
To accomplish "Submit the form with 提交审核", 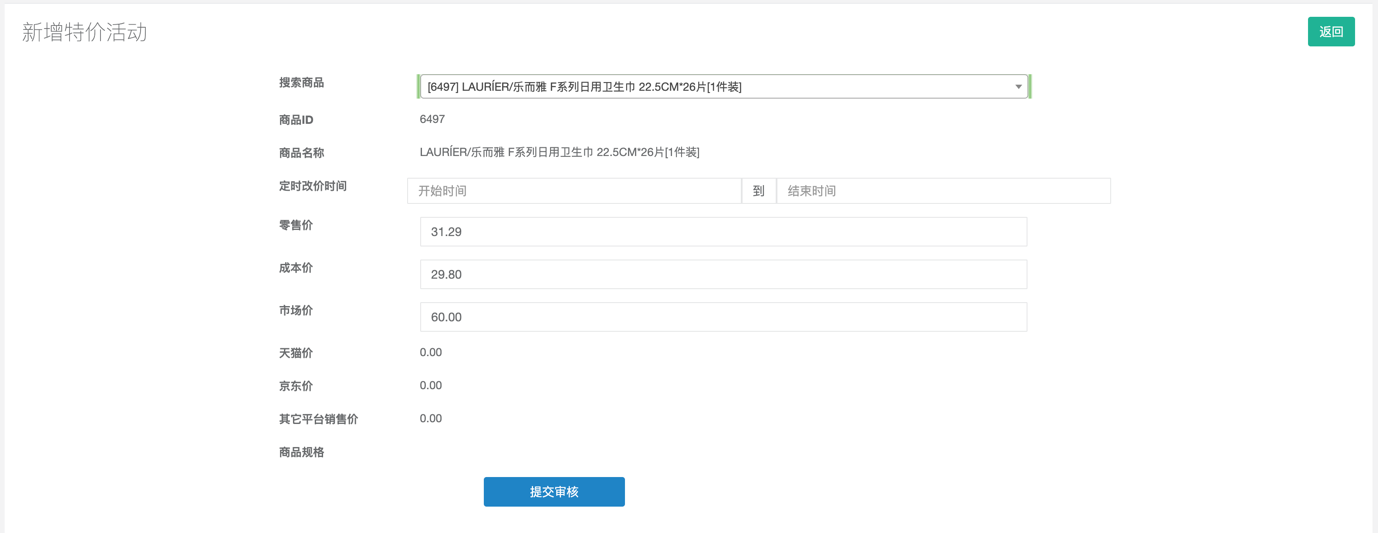I will [554, 492].
